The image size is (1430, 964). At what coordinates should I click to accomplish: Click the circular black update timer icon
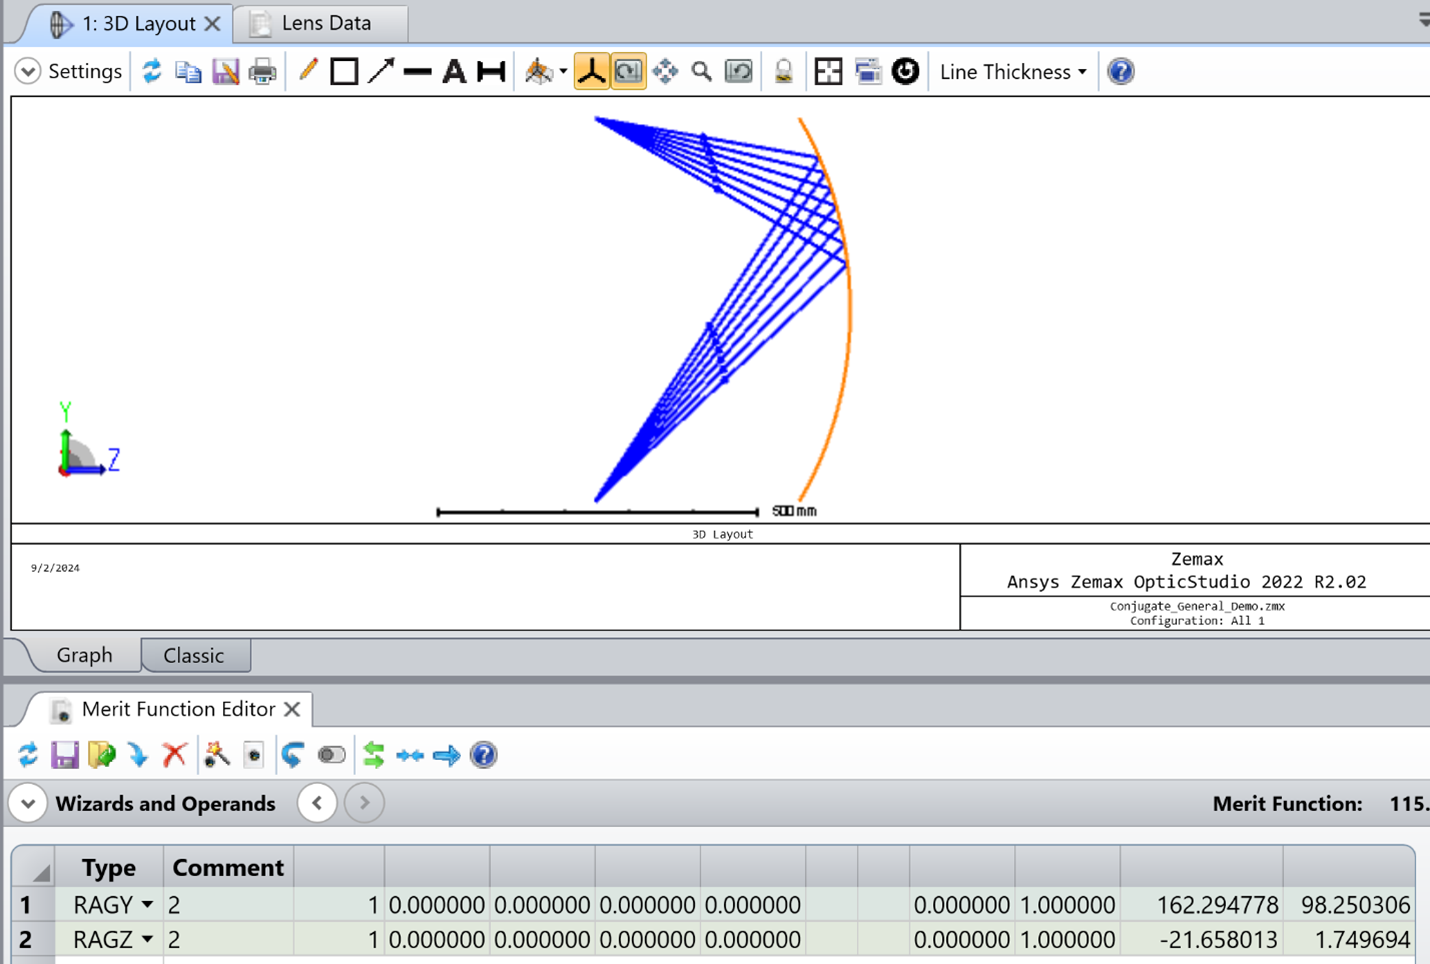(905, 71)
